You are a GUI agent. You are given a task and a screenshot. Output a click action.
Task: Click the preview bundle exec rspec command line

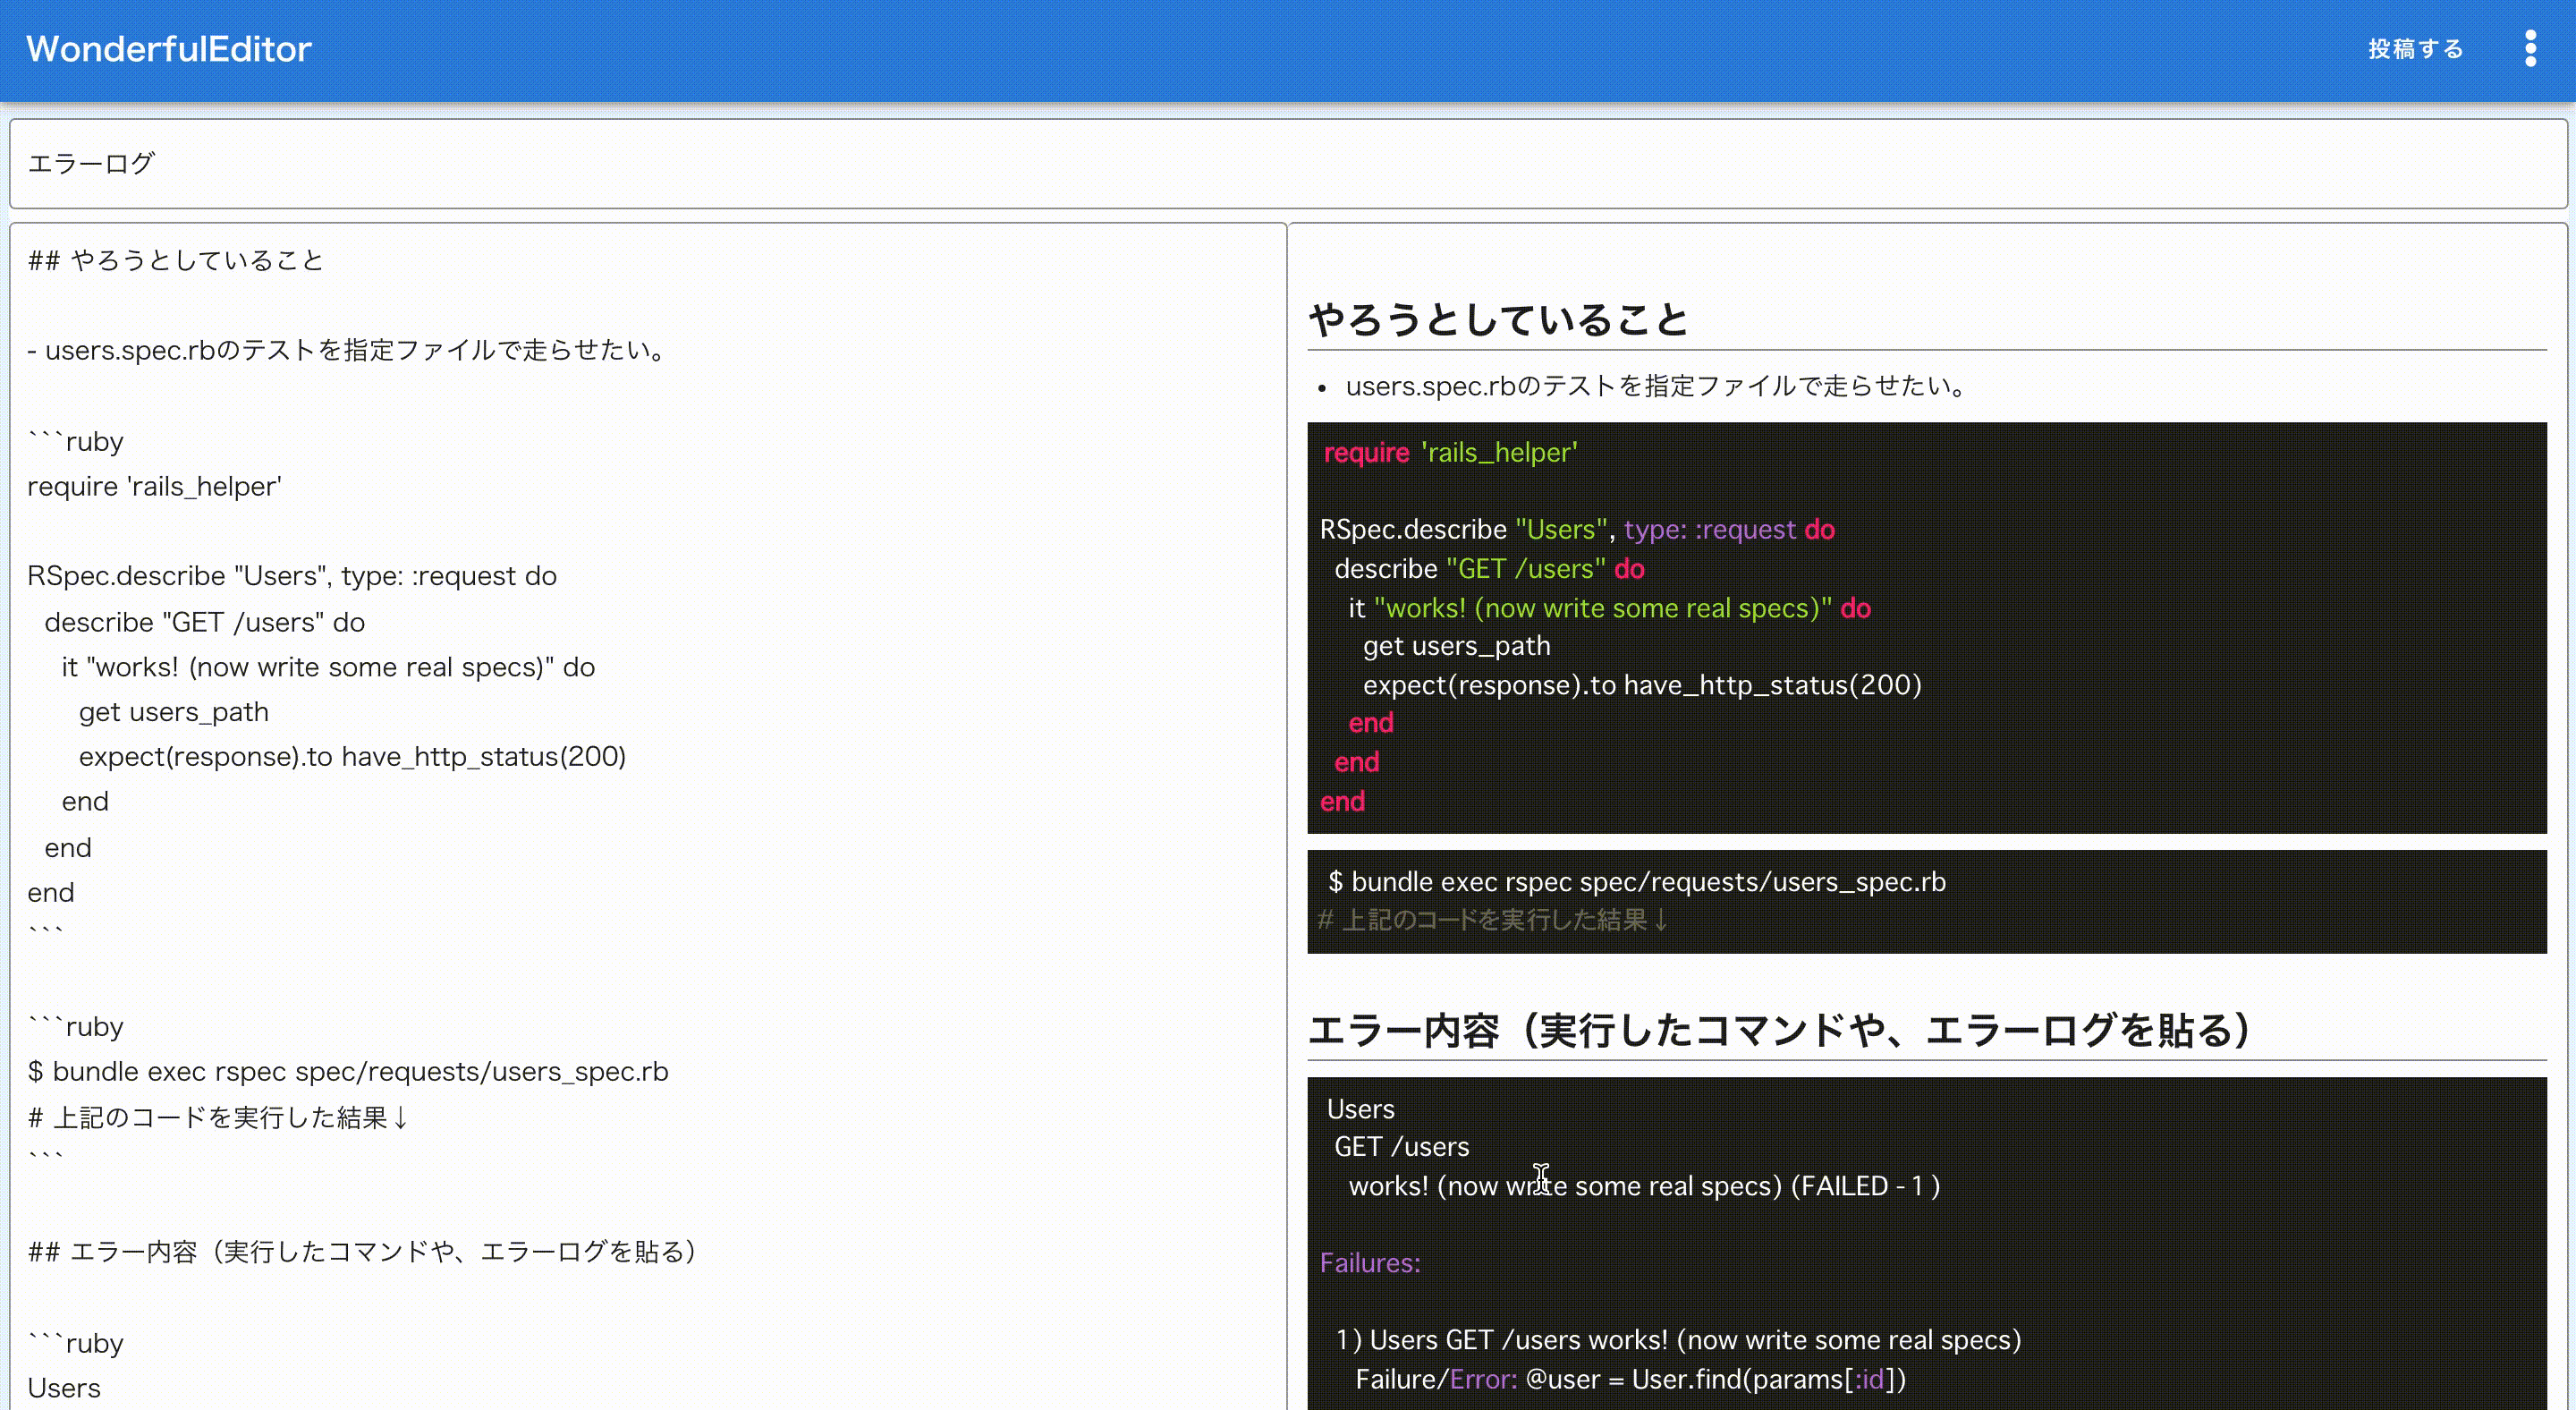click(1637, 882)
